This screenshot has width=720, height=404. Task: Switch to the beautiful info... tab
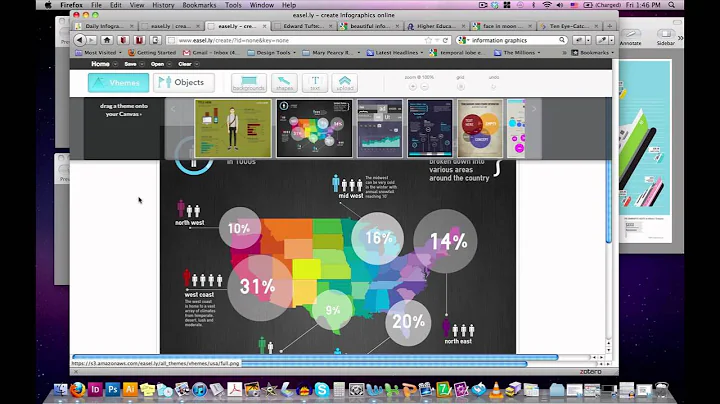(x=370, y=26)
